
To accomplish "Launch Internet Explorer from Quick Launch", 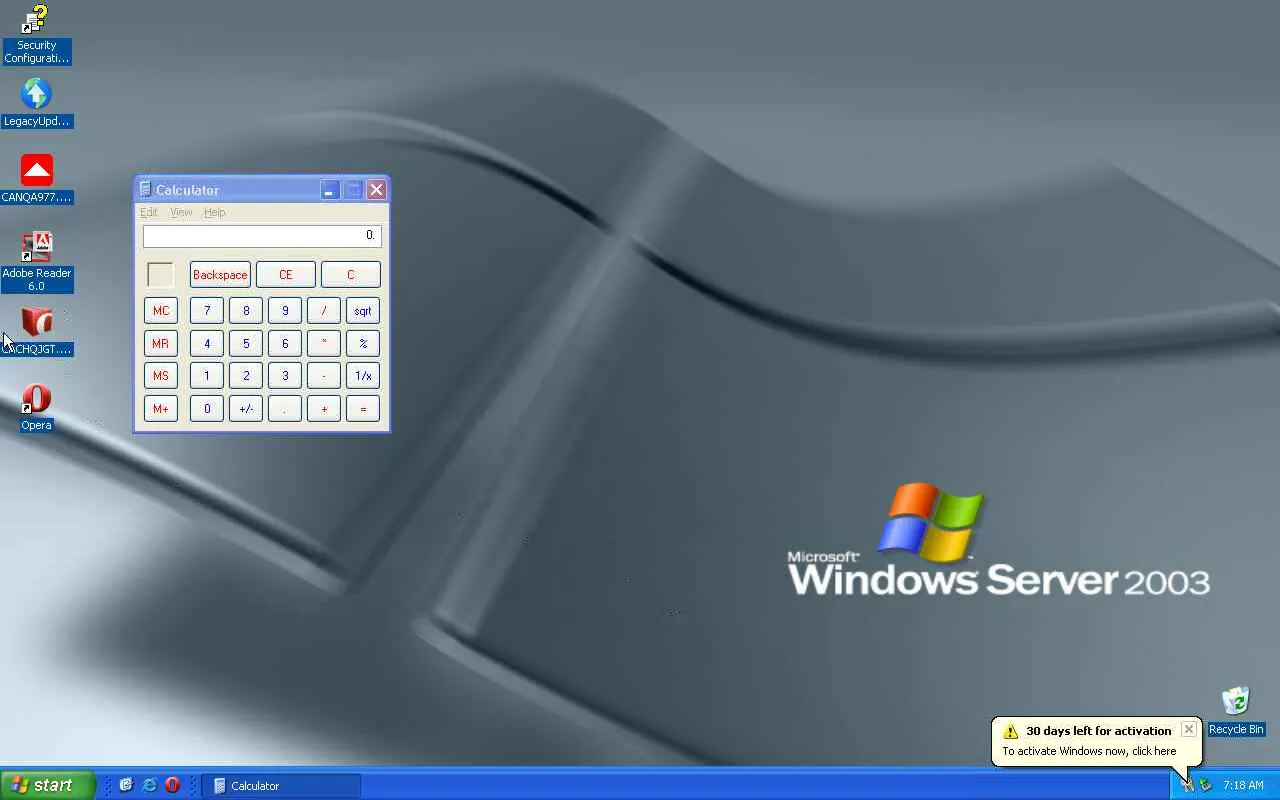I will (x=149, y=785).
